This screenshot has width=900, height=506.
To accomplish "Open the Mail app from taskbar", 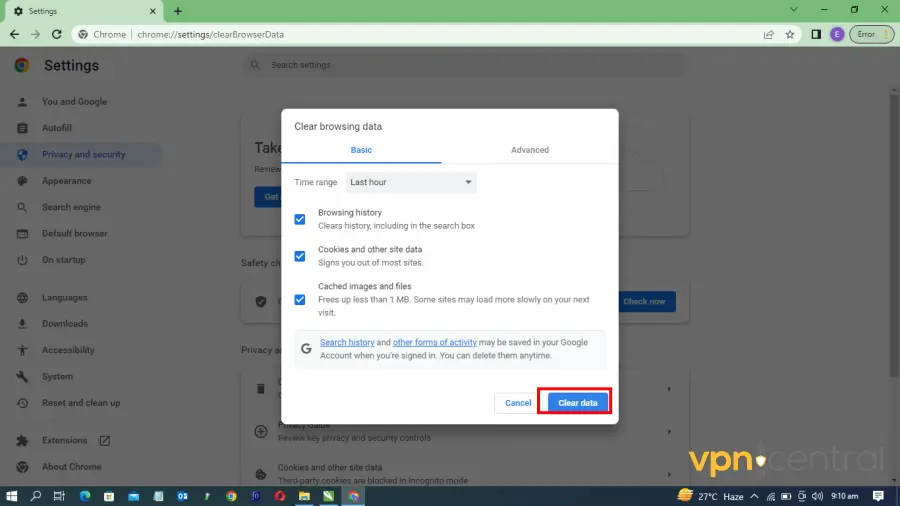I will click(134, 496).
